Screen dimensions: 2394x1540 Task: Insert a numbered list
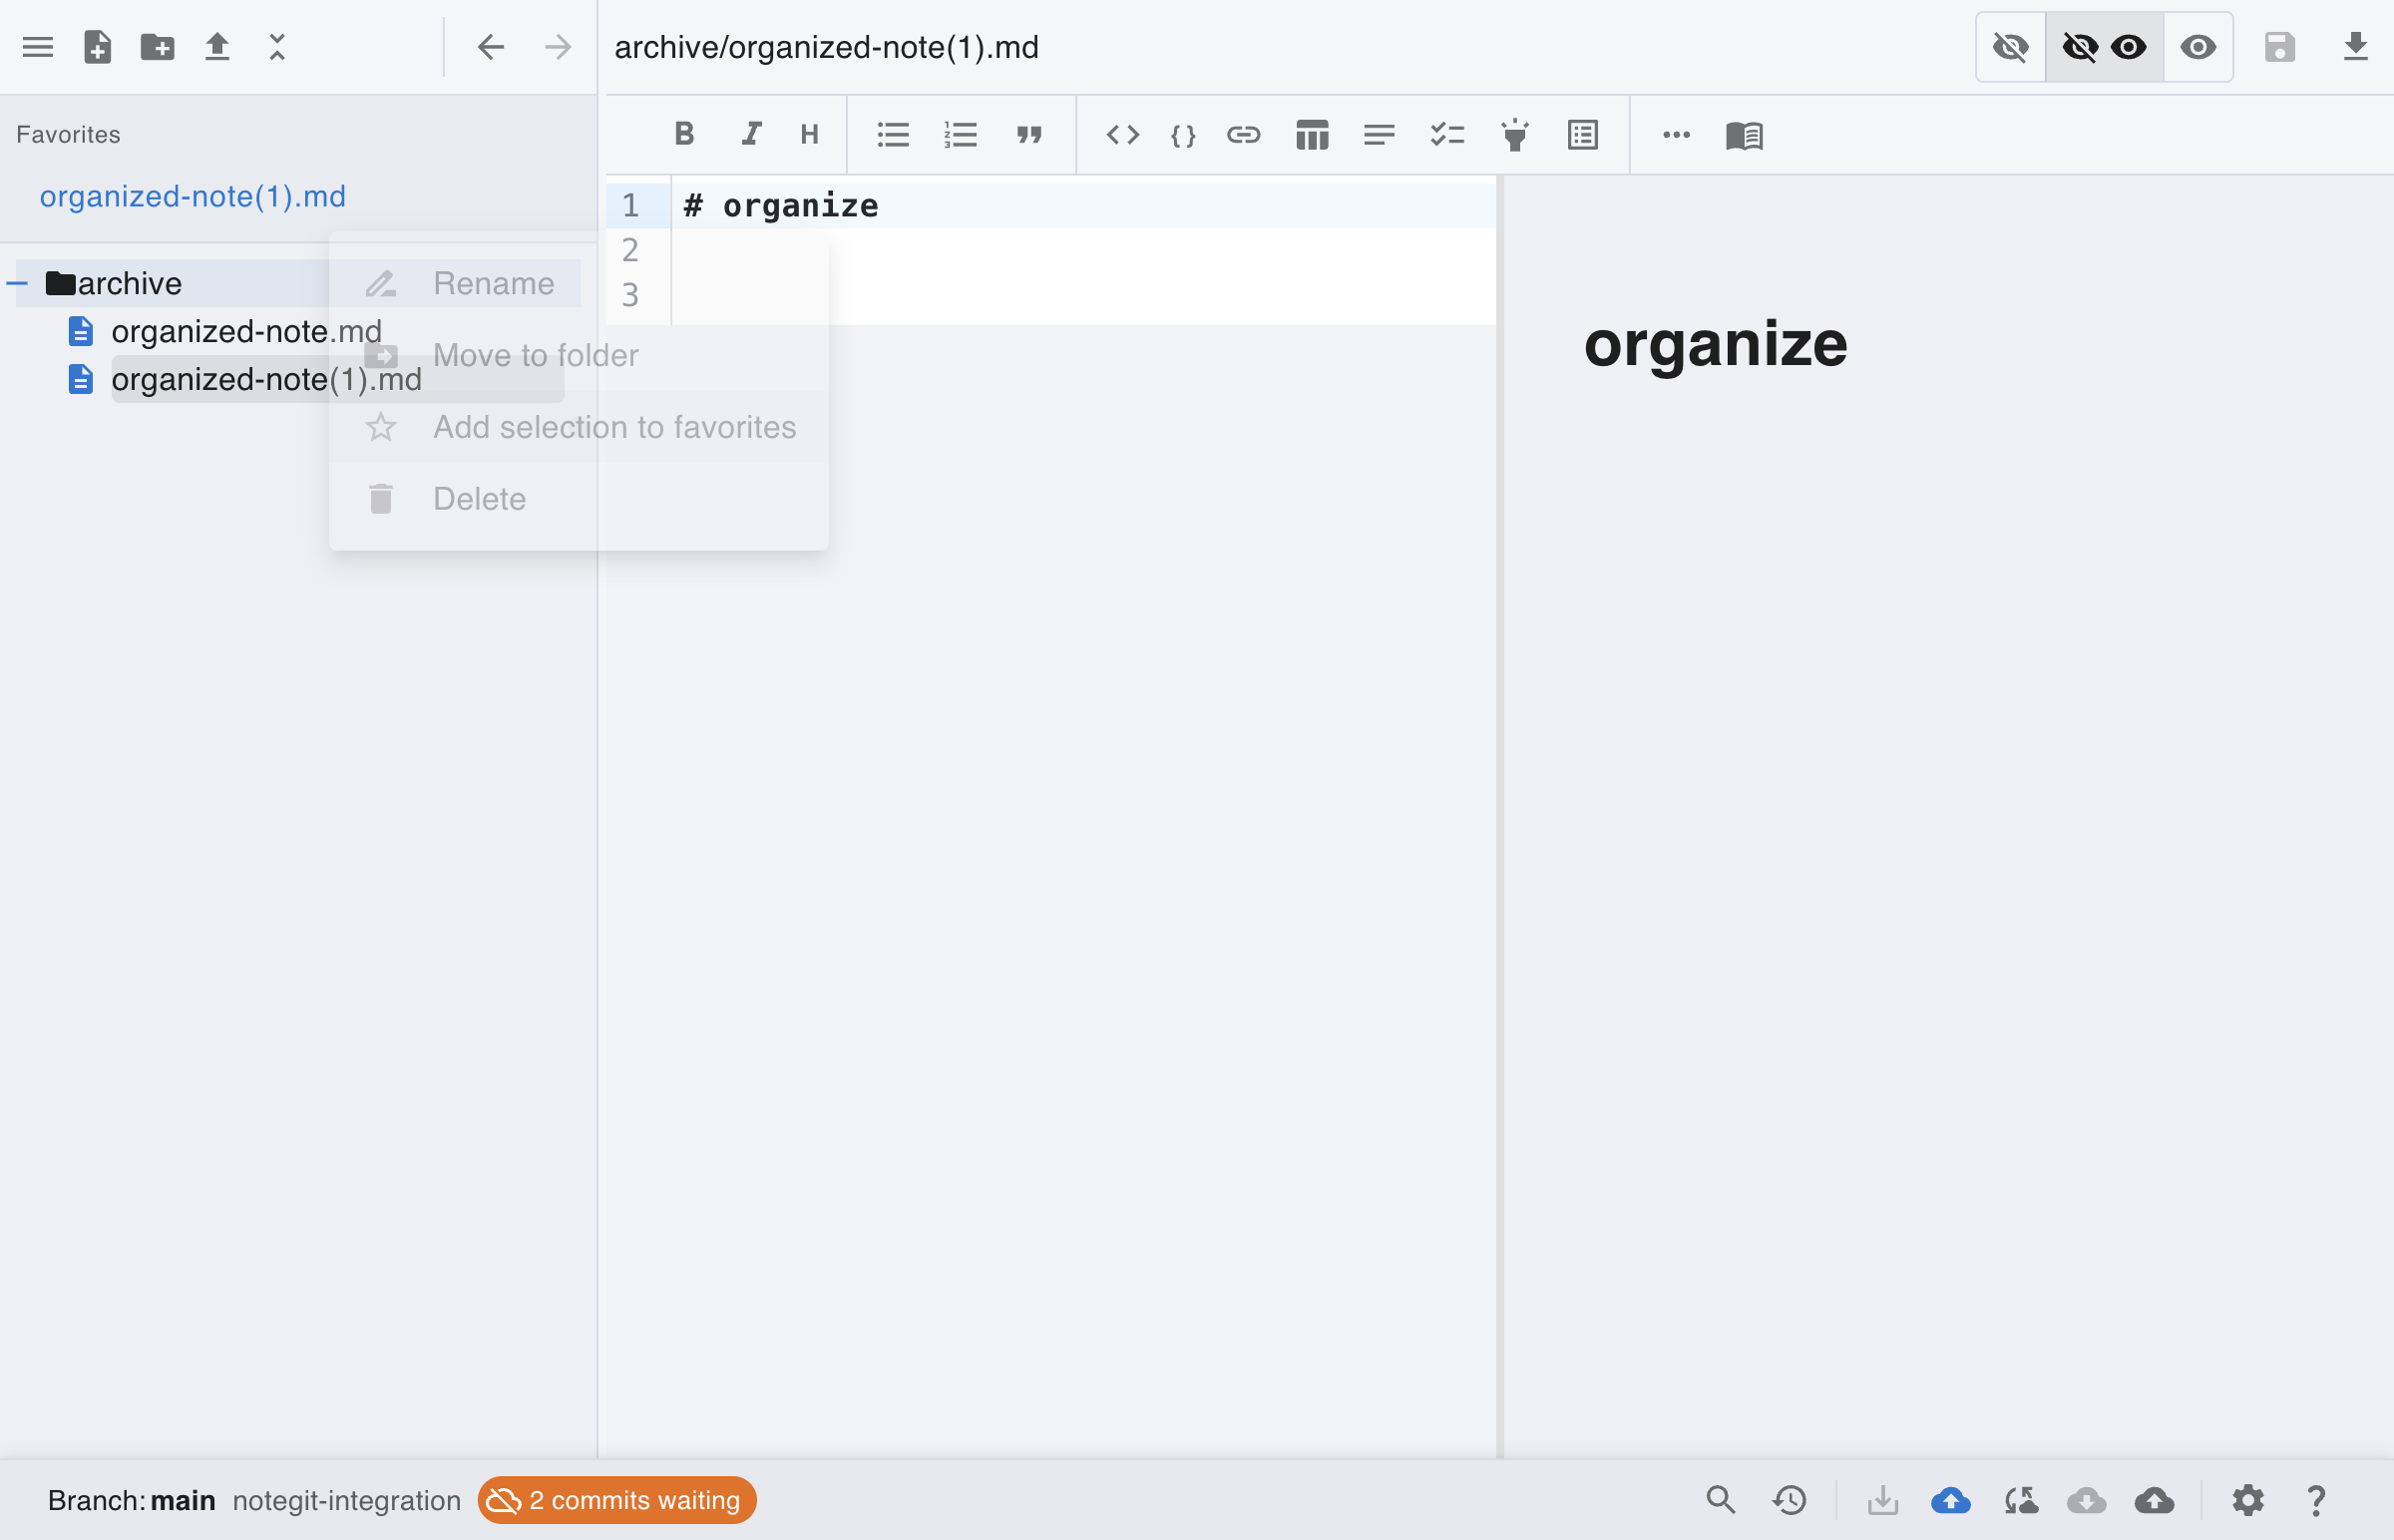pos(960,134)
